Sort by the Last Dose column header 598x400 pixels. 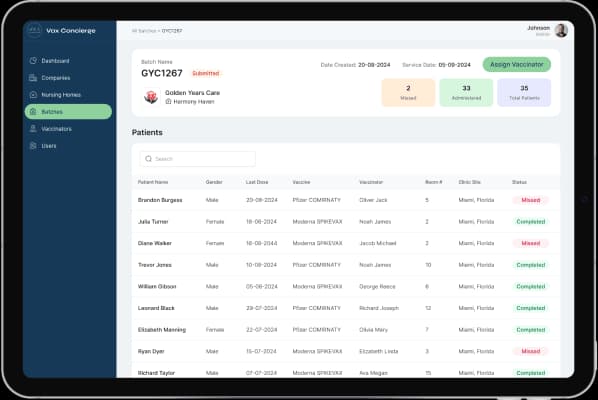[x=257, y=182]
